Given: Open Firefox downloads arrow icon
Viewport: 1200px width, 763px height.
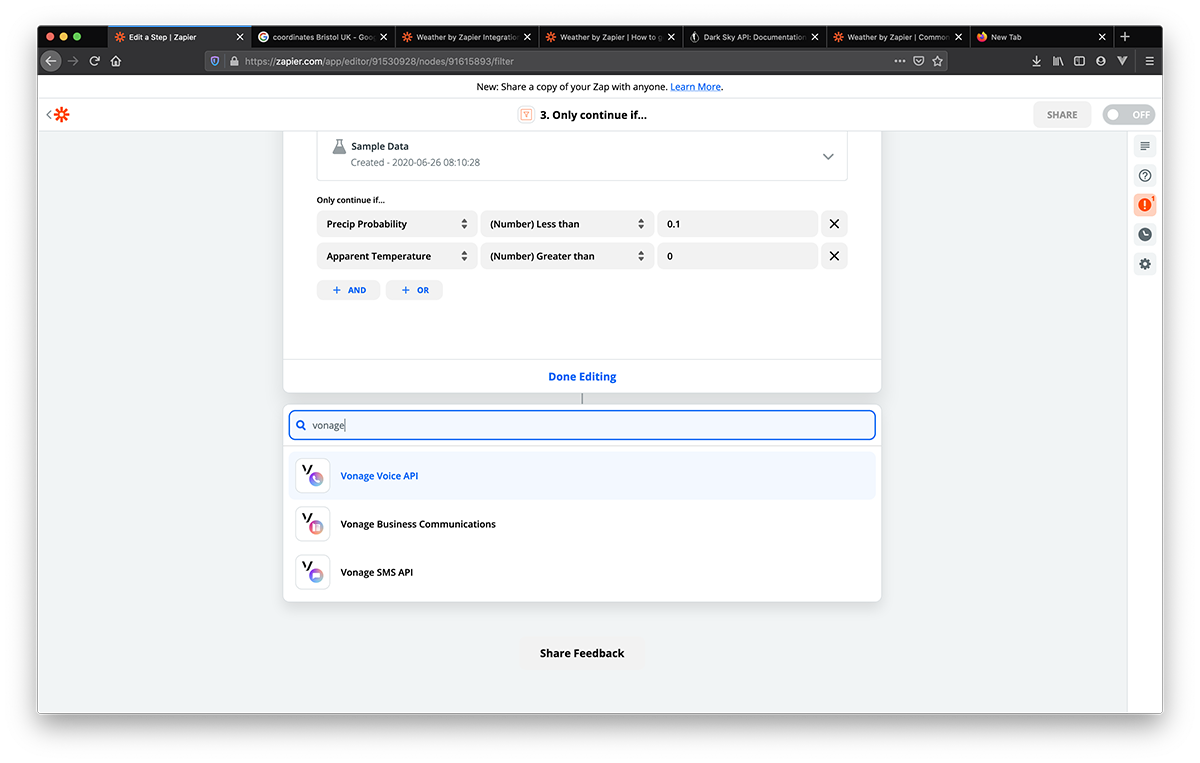Looking at the screenshot, I should 1036,61.
